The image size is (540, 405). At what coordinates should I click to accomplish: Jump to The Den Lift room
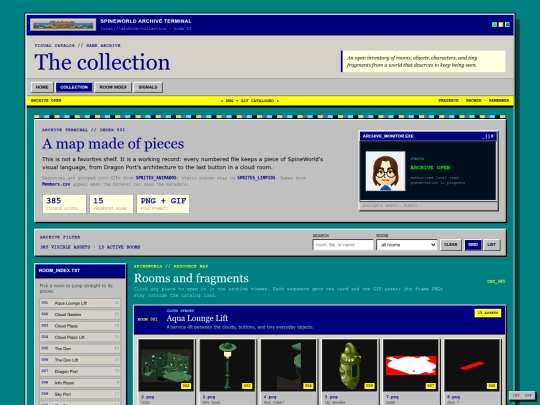click(x=80, y=360)
